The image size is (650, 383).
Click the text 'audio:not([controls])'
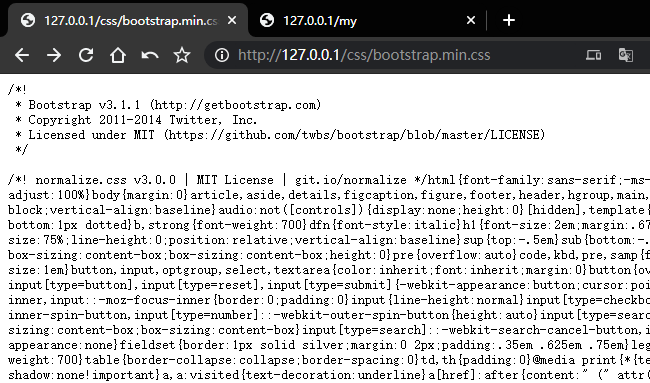291,210
